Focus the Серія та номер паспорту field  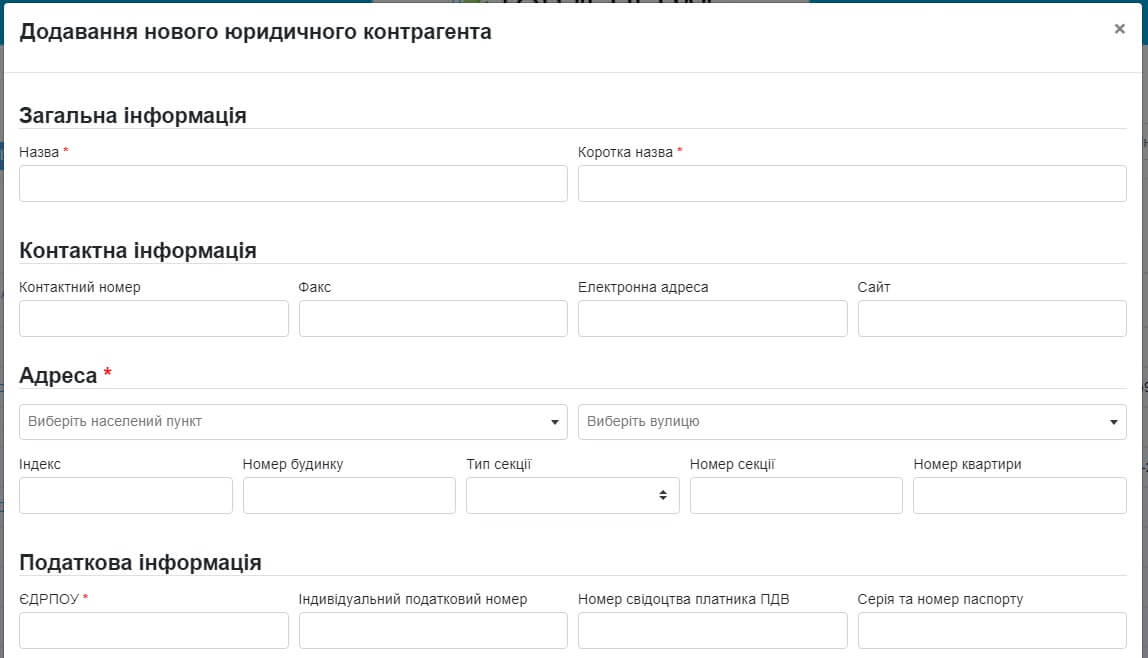[x=992, y=631]
